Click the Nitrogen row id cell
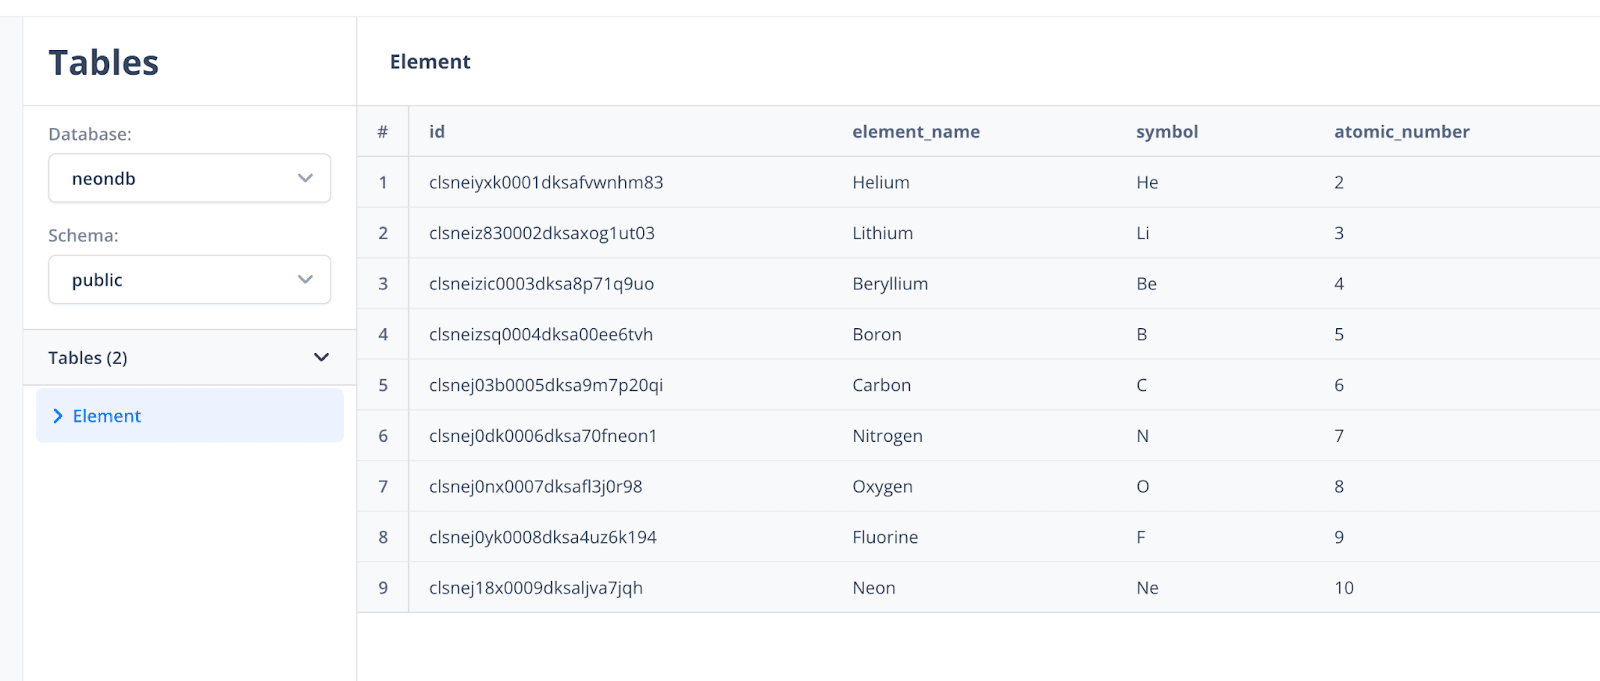 pyautogui.click(x=543, y=436)
